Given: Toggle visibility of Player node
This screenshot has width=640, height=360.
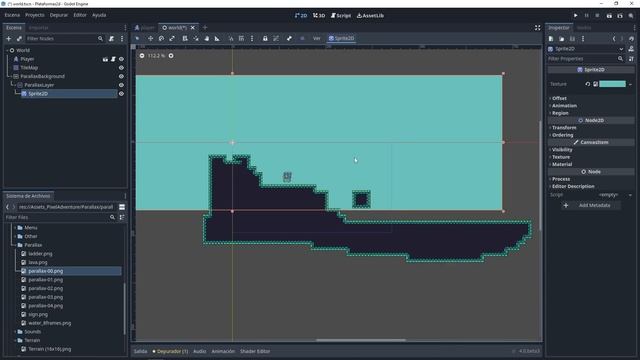Looking at the screenshot, I should [x=121, y=59].
